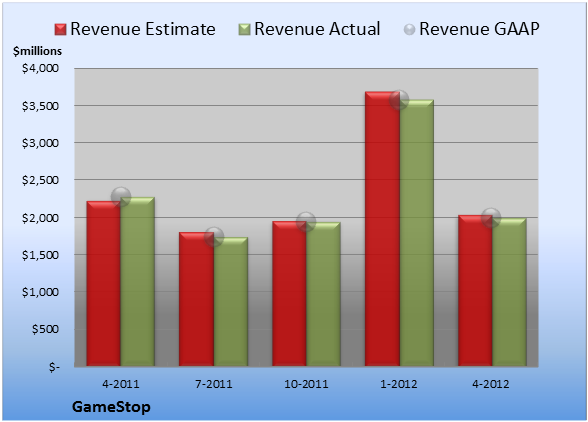This screenshot has height=422, width=588.
Task: Select the Revenue Estimate legend label
Action: (143, 29)
